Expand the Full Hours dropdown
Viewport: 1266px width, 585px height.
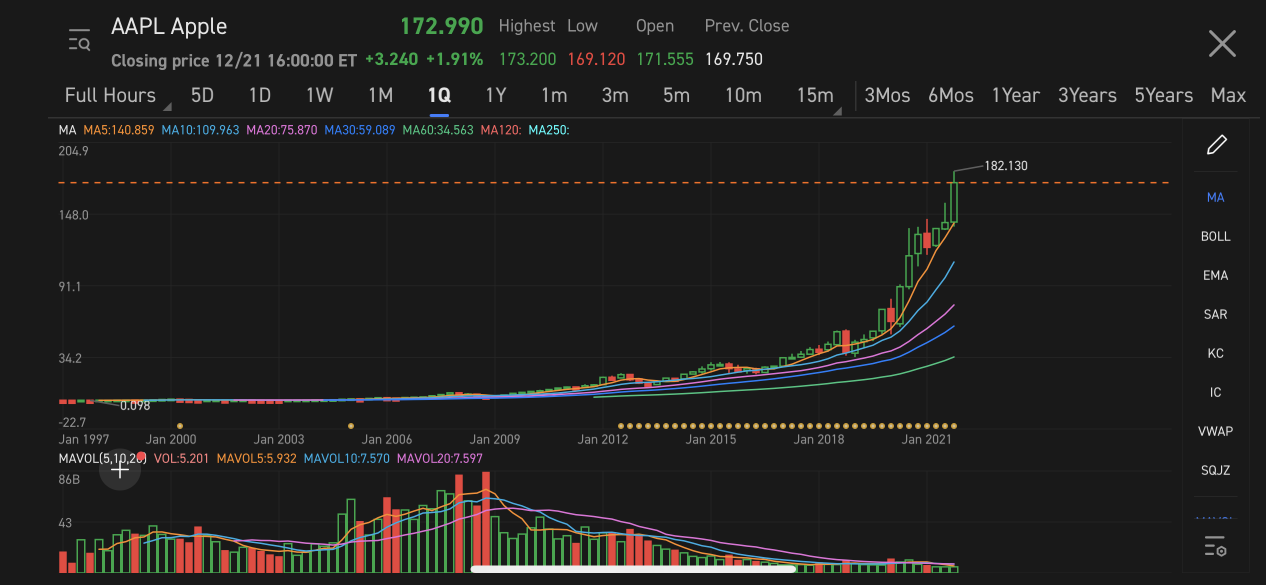tap(117, 96)
